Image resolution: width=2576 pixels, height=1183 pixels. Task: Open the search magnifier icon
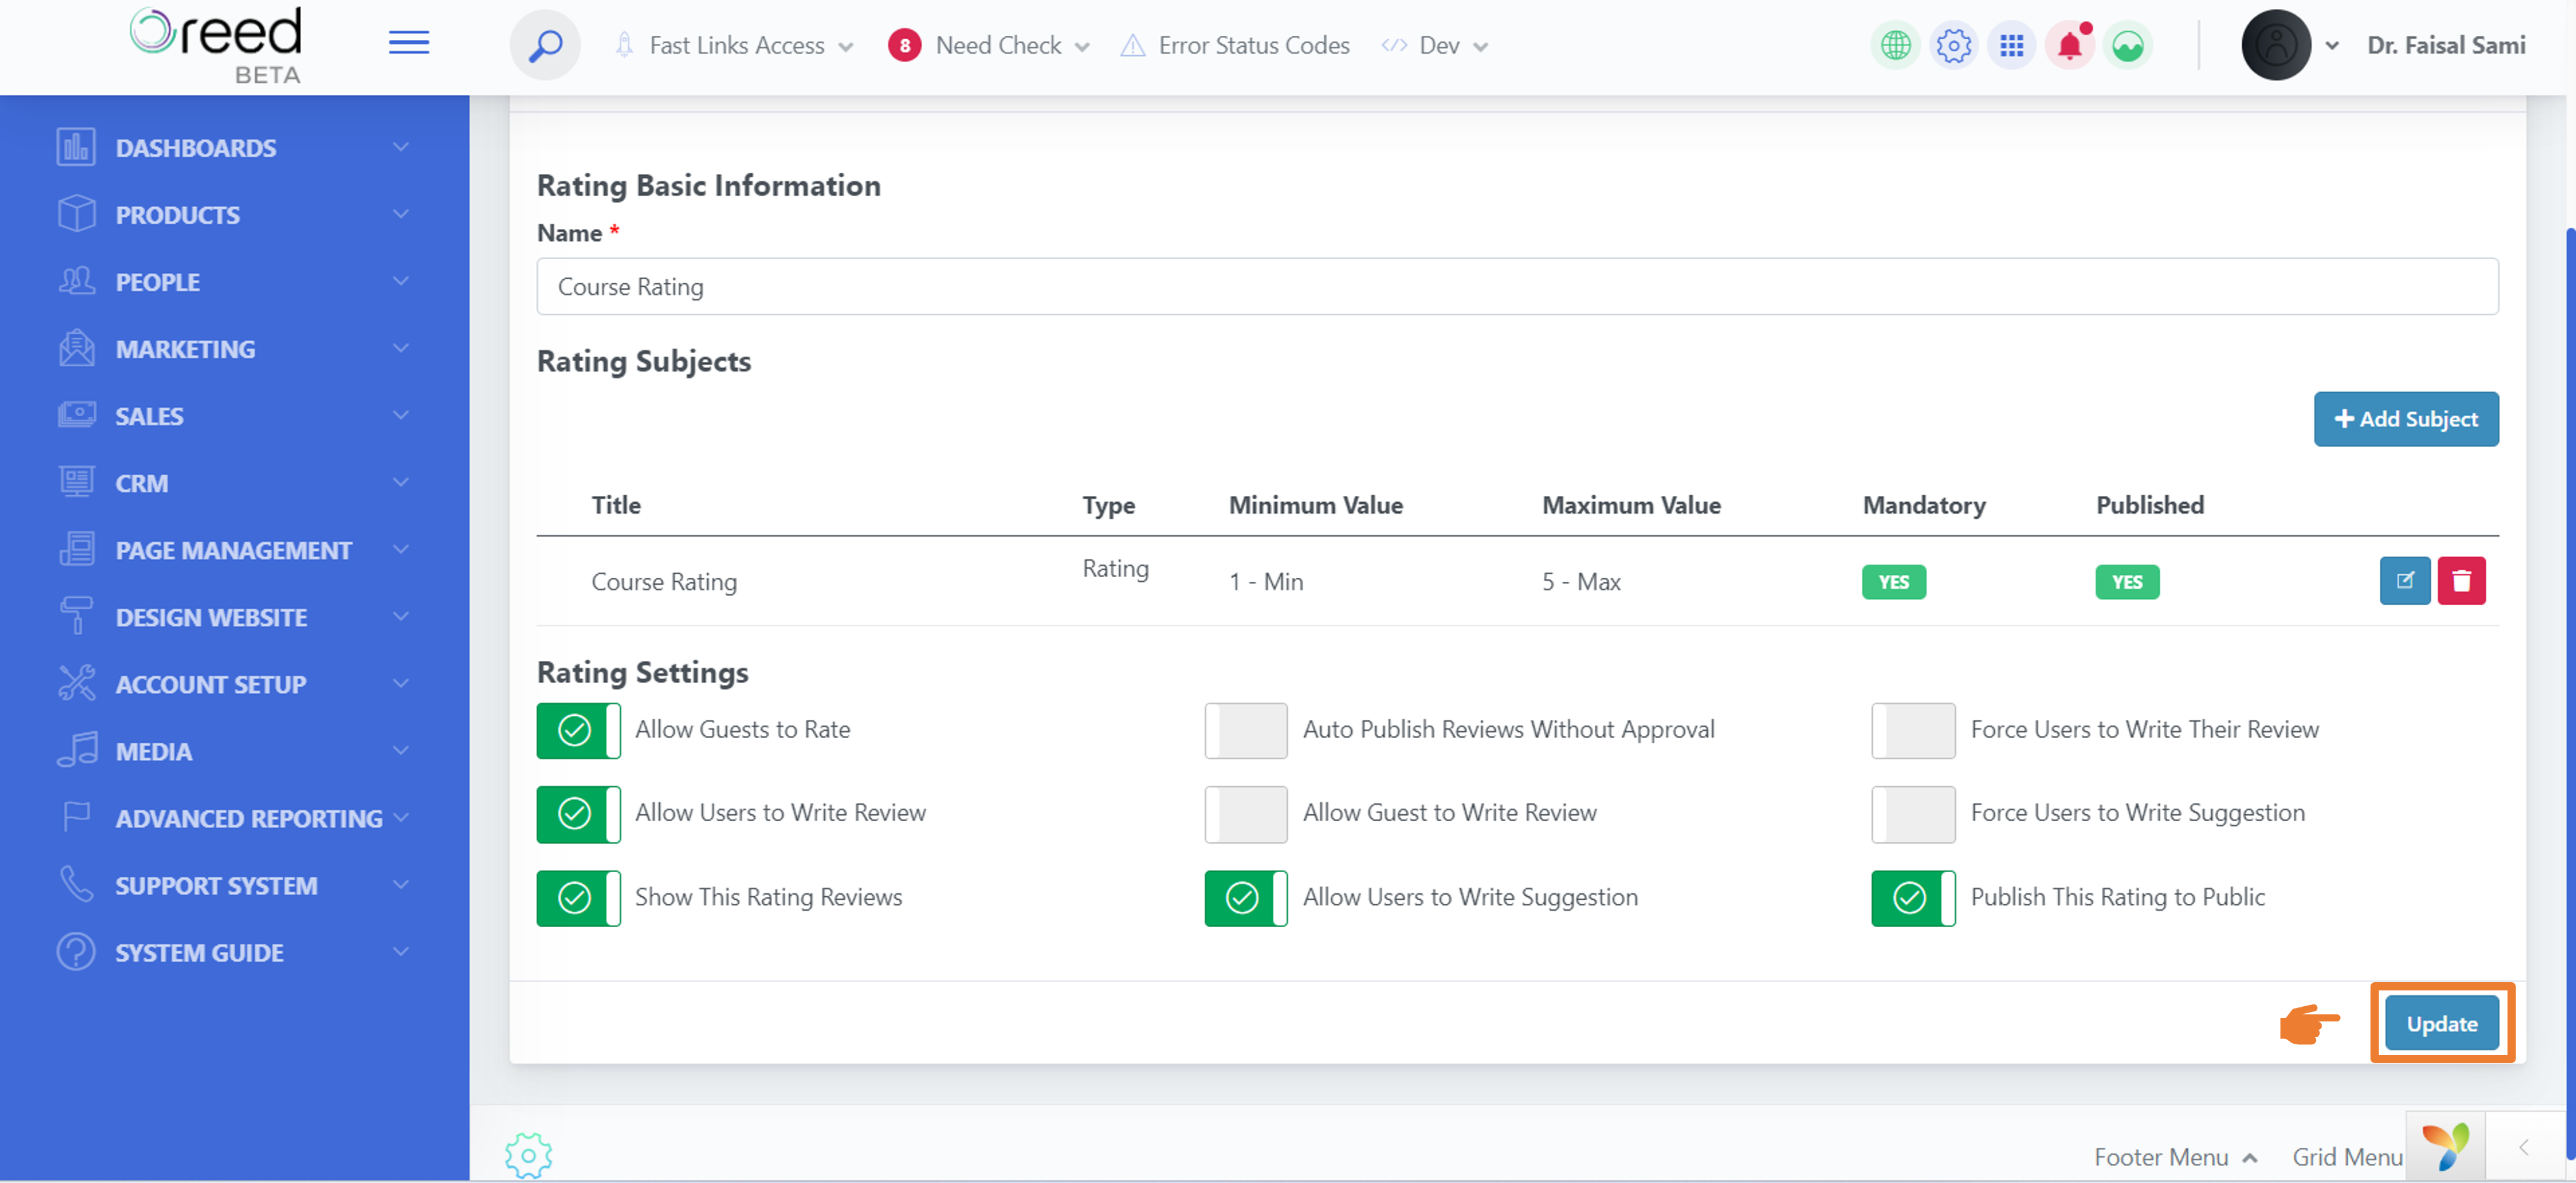pyautogui.click(x=545, y=45)
